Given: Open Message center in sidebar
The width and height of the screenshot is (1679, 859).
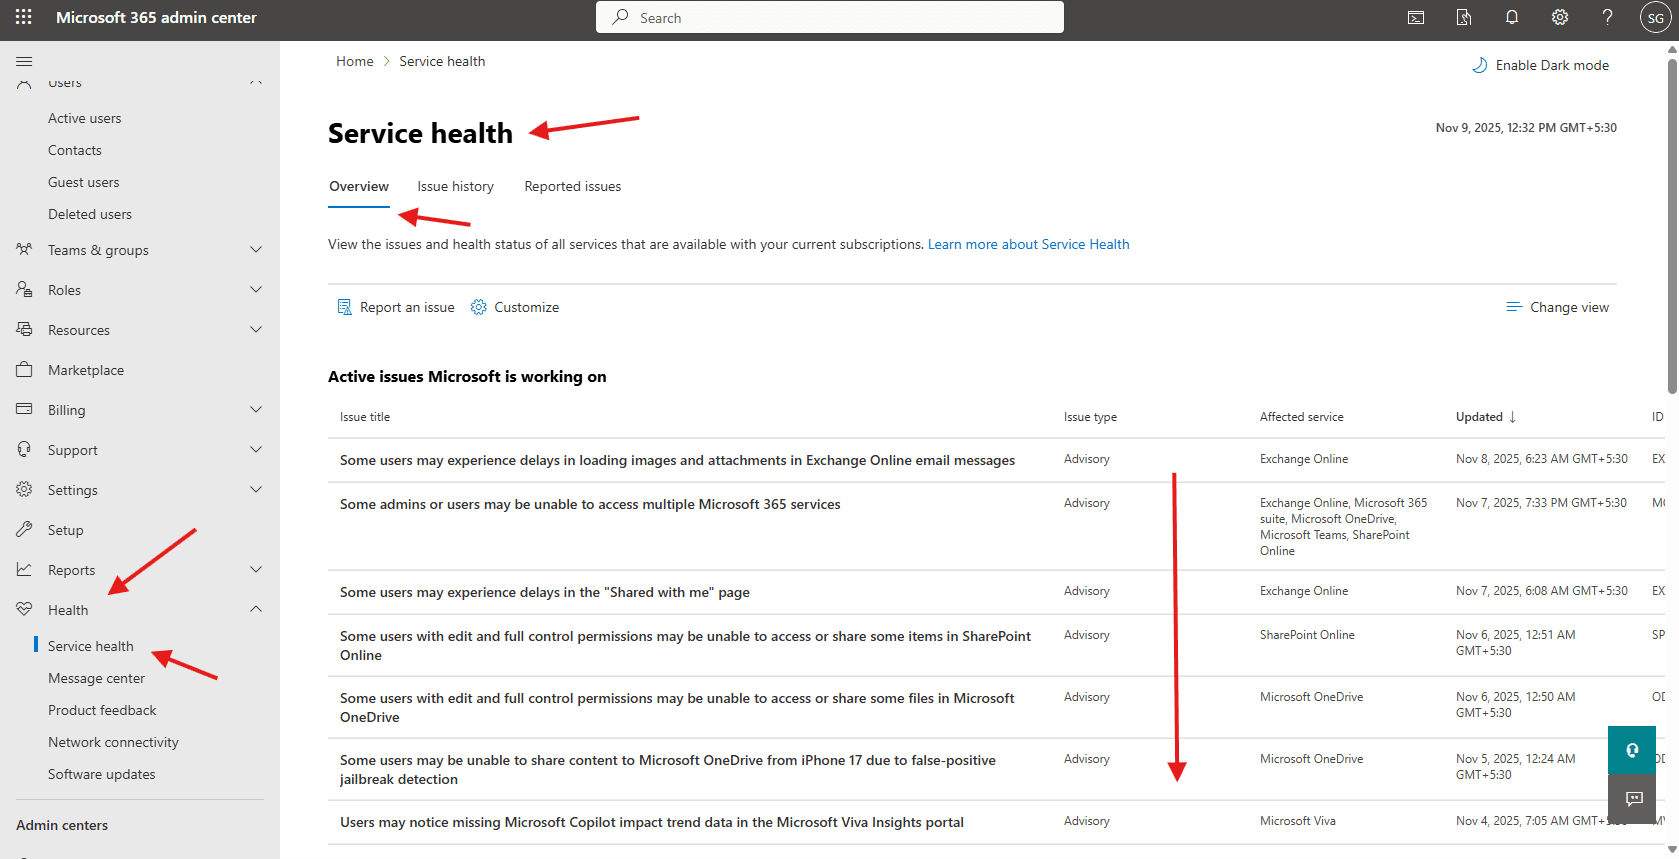Looking at the screenshot, I should (97, 678).
